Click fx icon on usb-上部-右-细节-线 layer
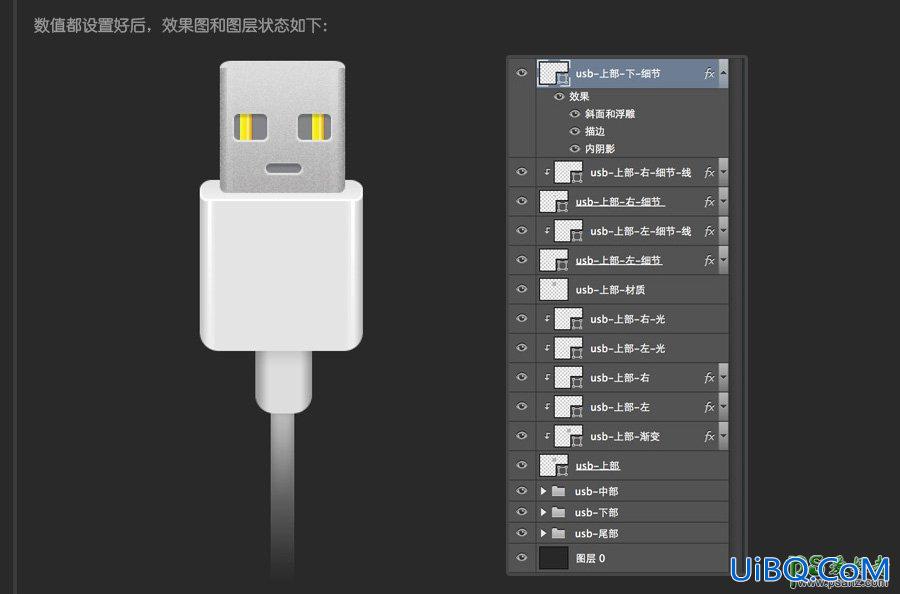 [709, 173]
